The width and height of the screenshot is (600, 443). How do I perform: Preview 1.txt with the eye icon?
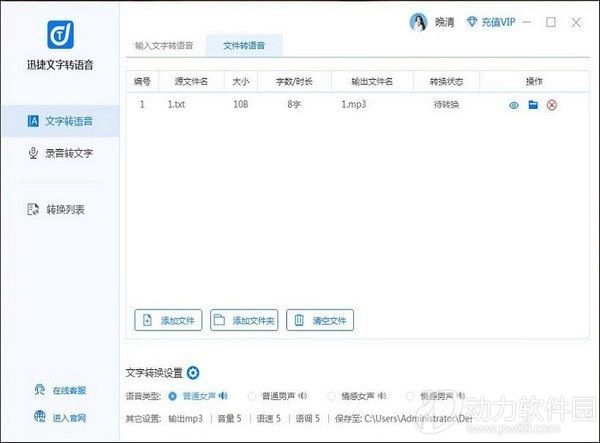(x=514, y=104)
